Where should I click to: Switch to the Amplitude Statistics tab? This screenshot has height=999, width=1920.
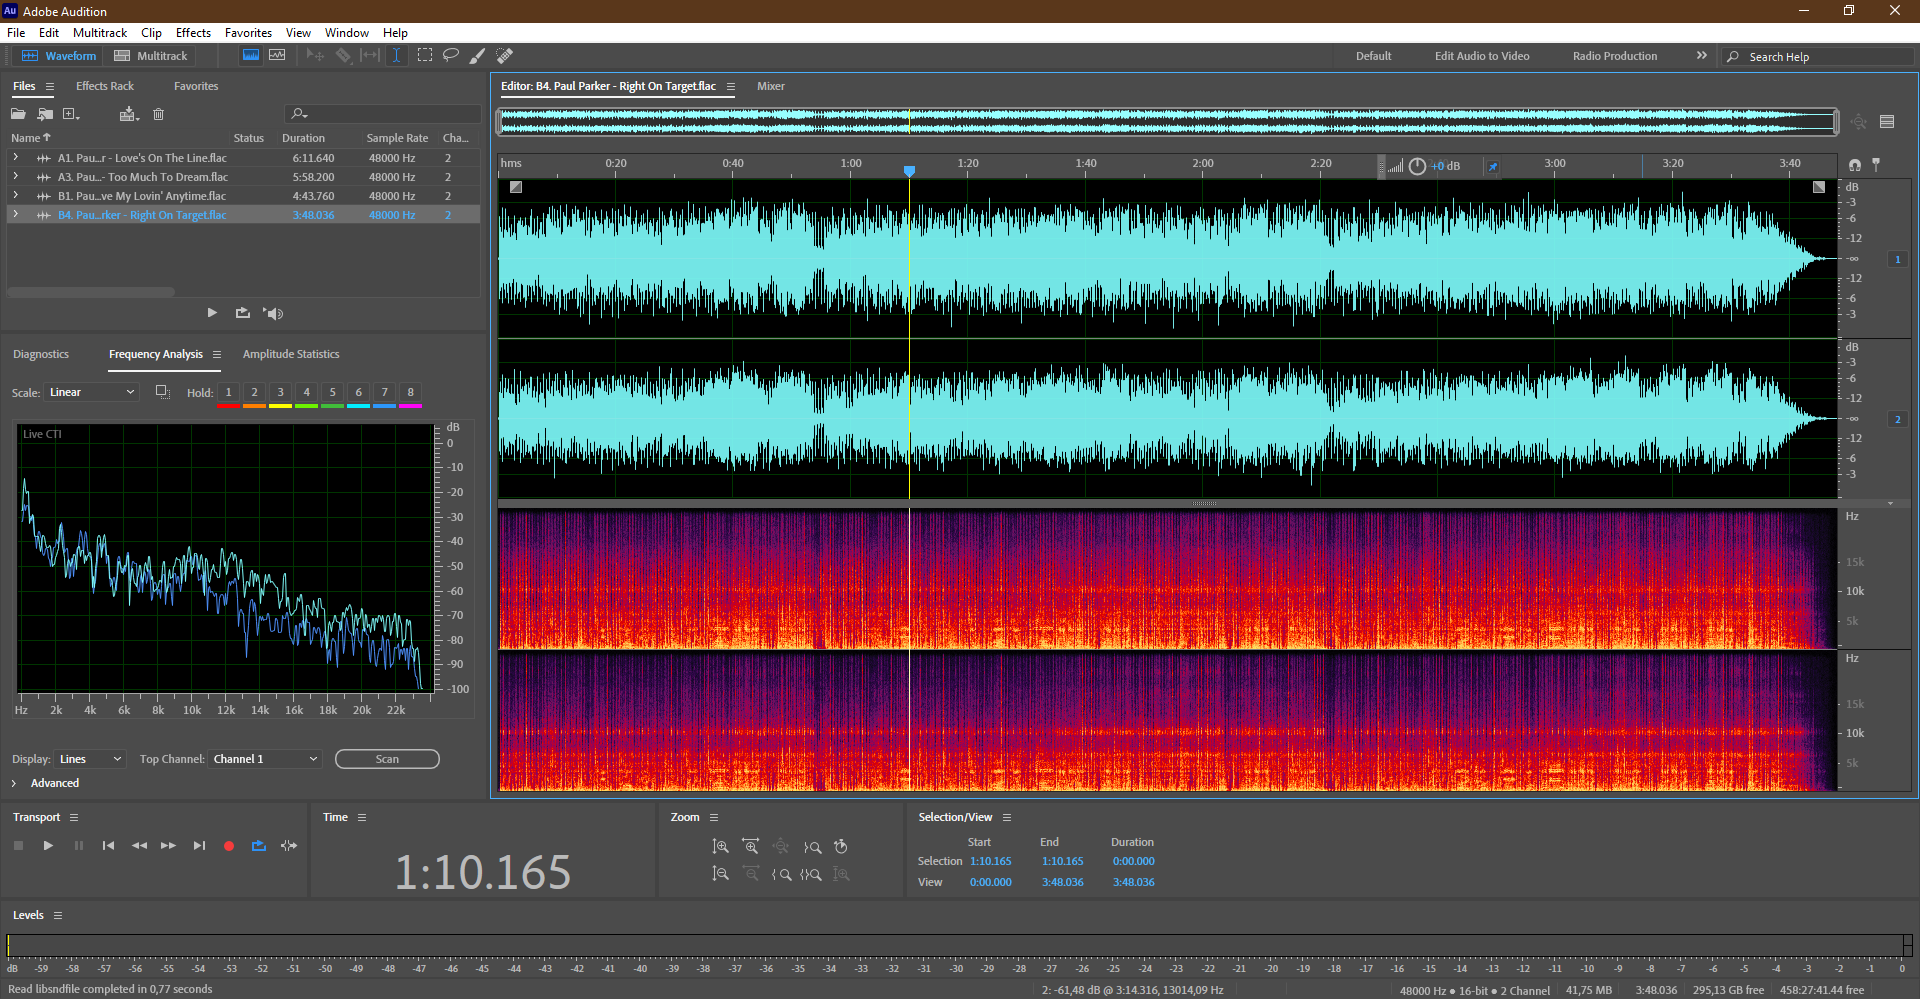291,354
